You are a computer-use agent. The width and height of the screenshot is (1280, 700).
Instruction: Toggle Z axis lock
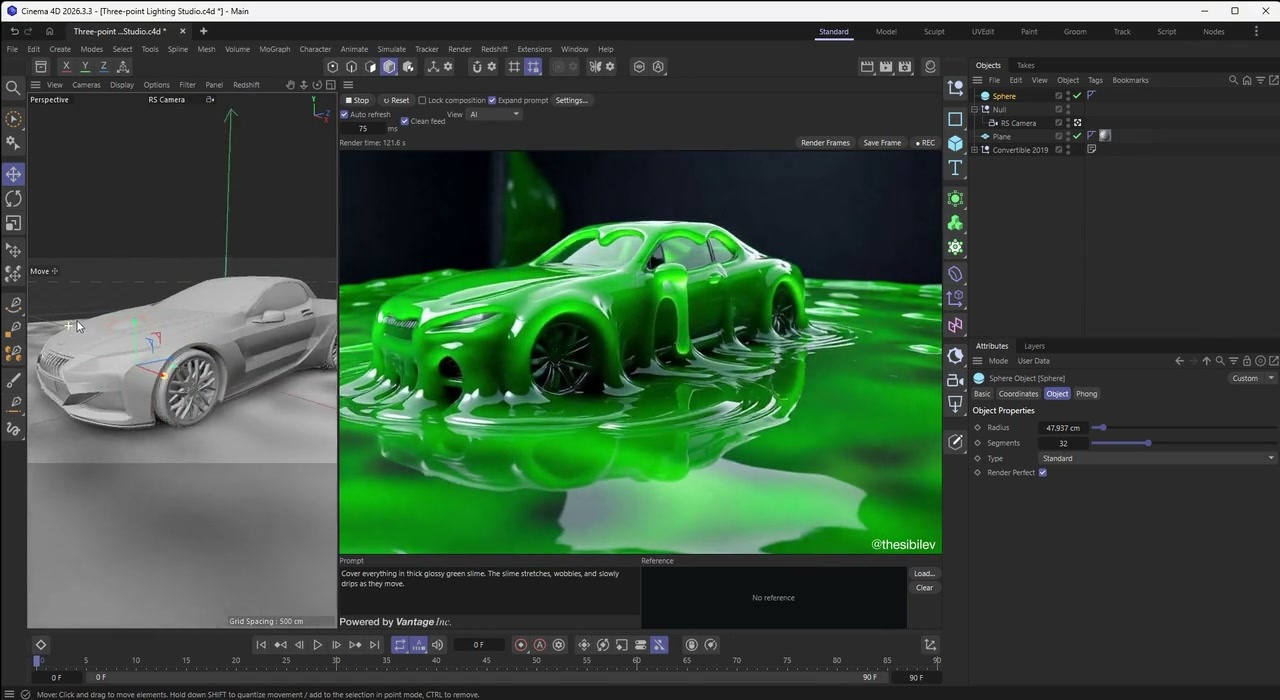[103, 66]
